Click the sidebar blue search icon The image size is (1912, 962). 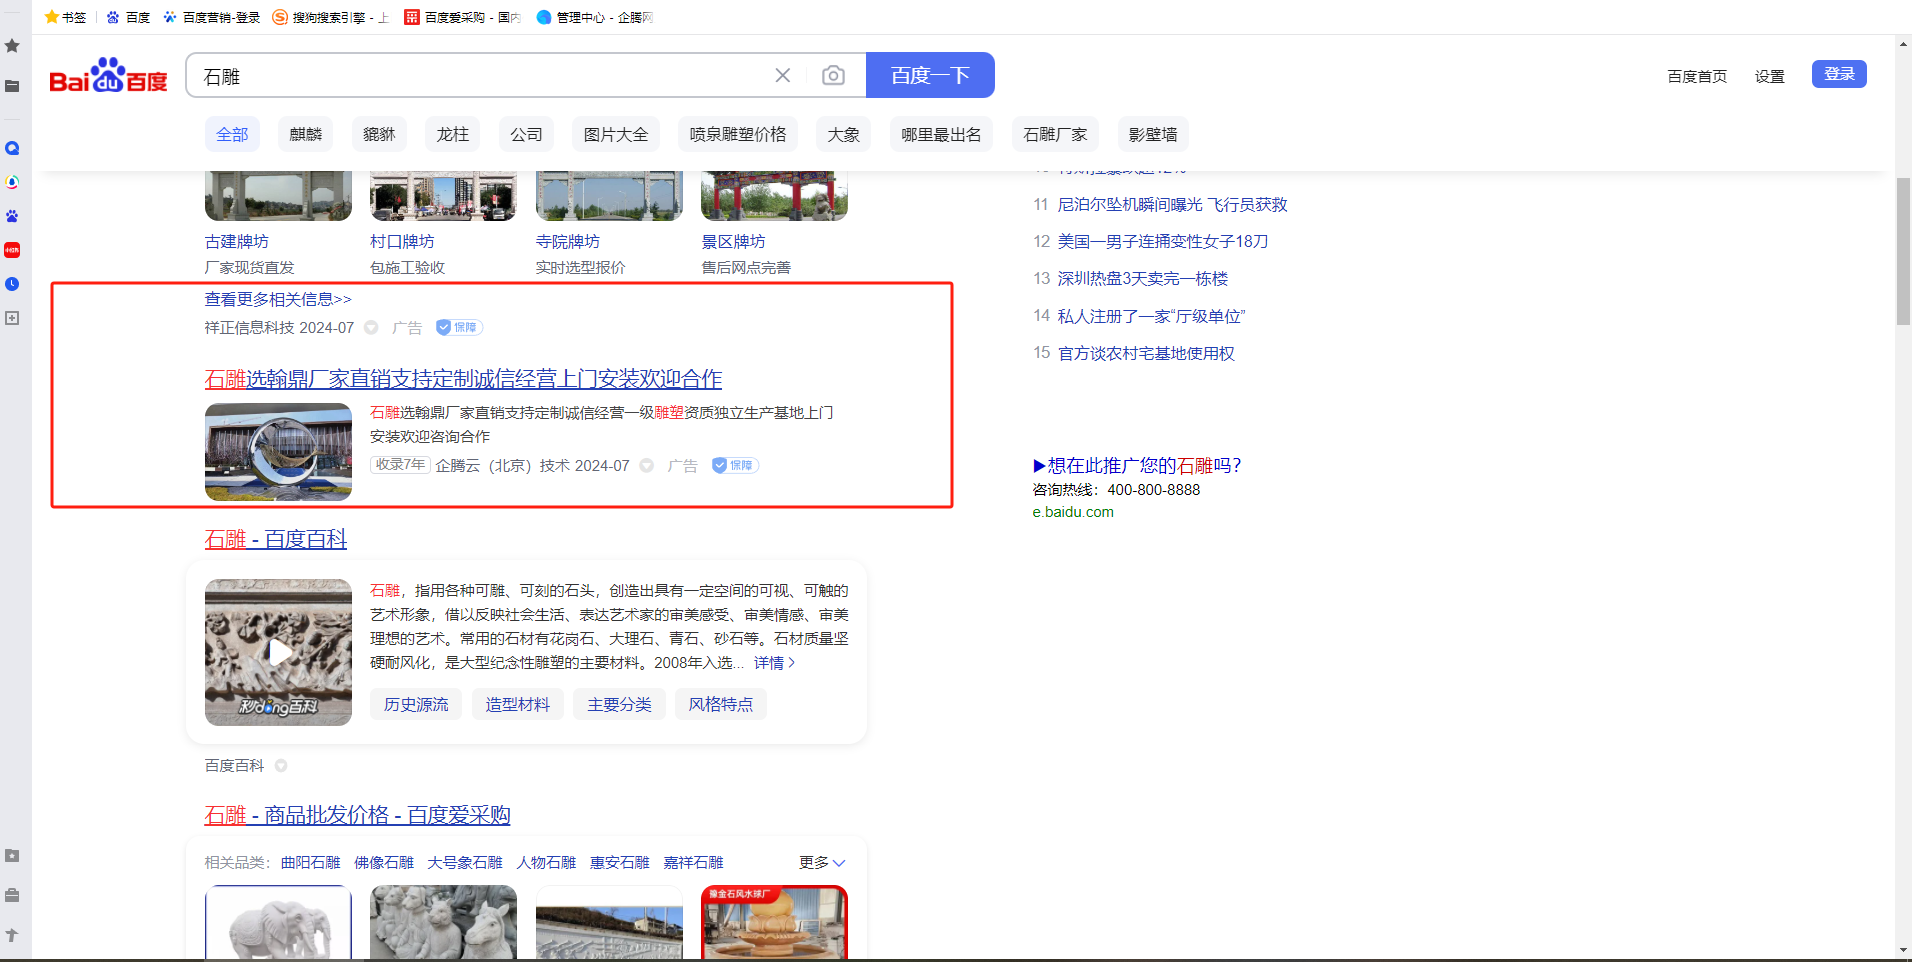[x=12, y=148]
